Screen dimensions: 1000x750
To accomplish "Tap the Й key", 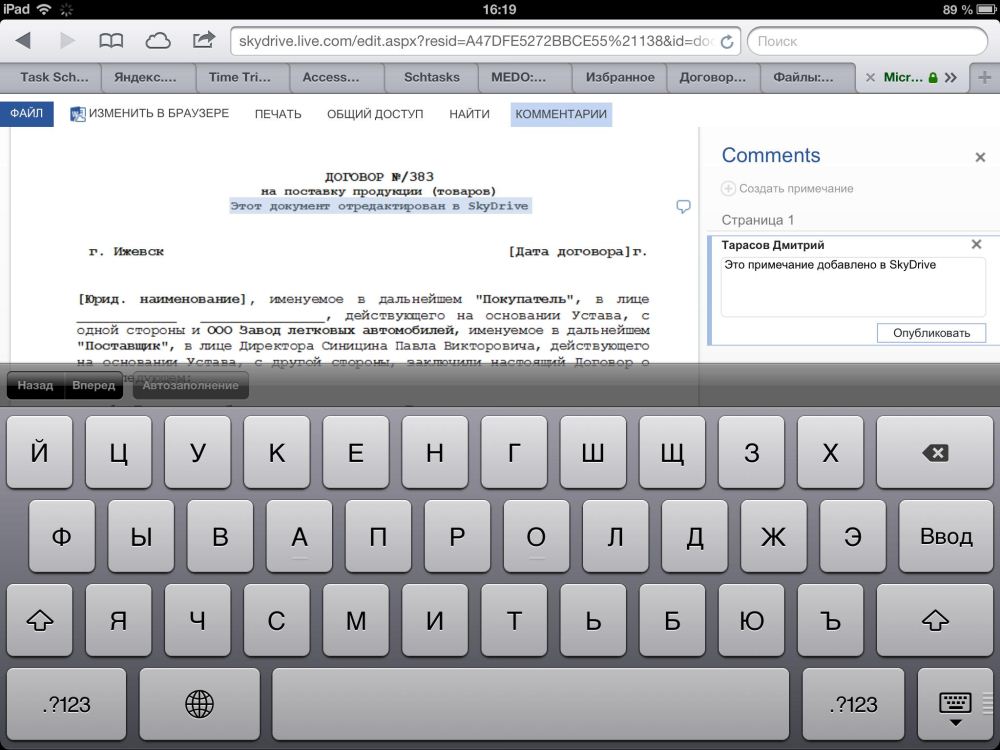I will click(40, 453).
